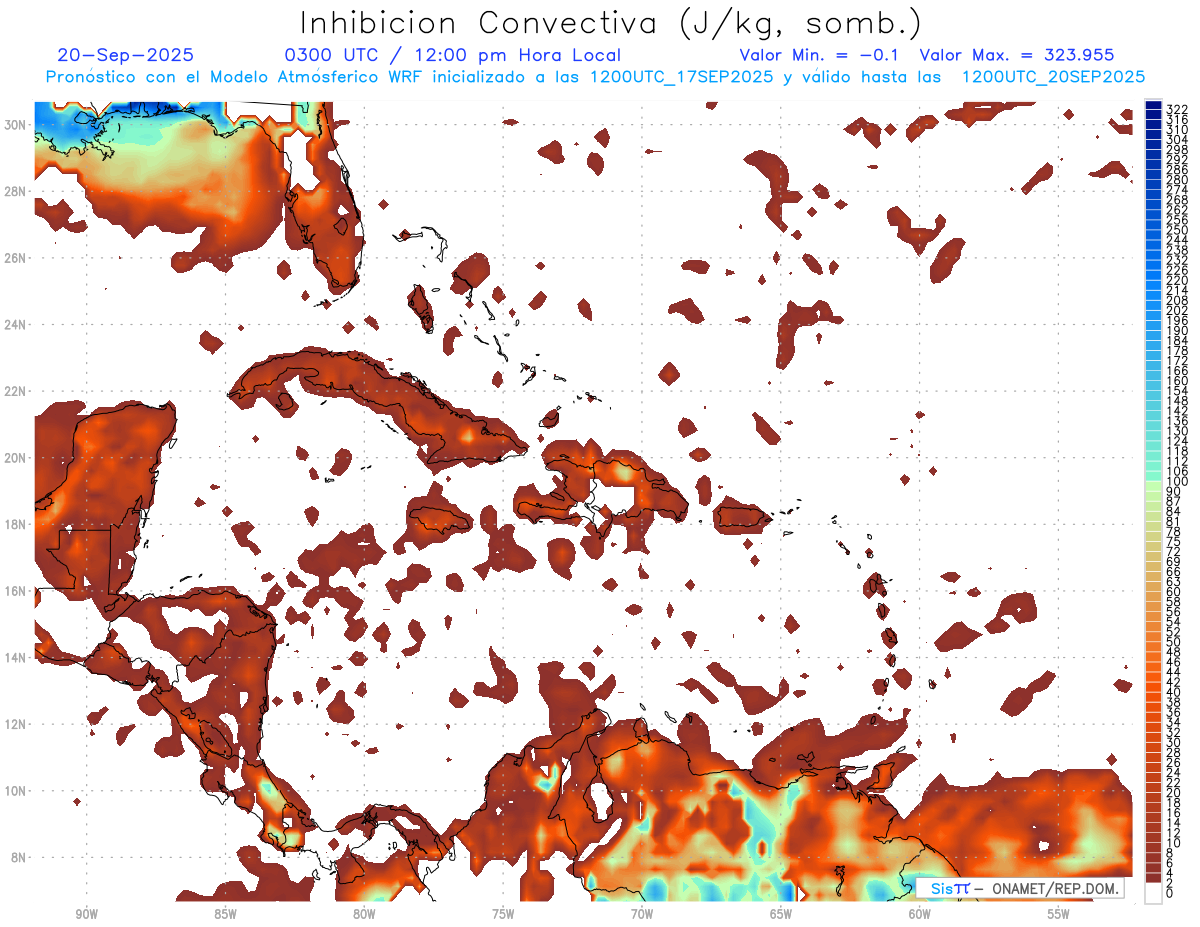Click the '75W' longitude axis label

pyautogui.click(x=503, y=914)
